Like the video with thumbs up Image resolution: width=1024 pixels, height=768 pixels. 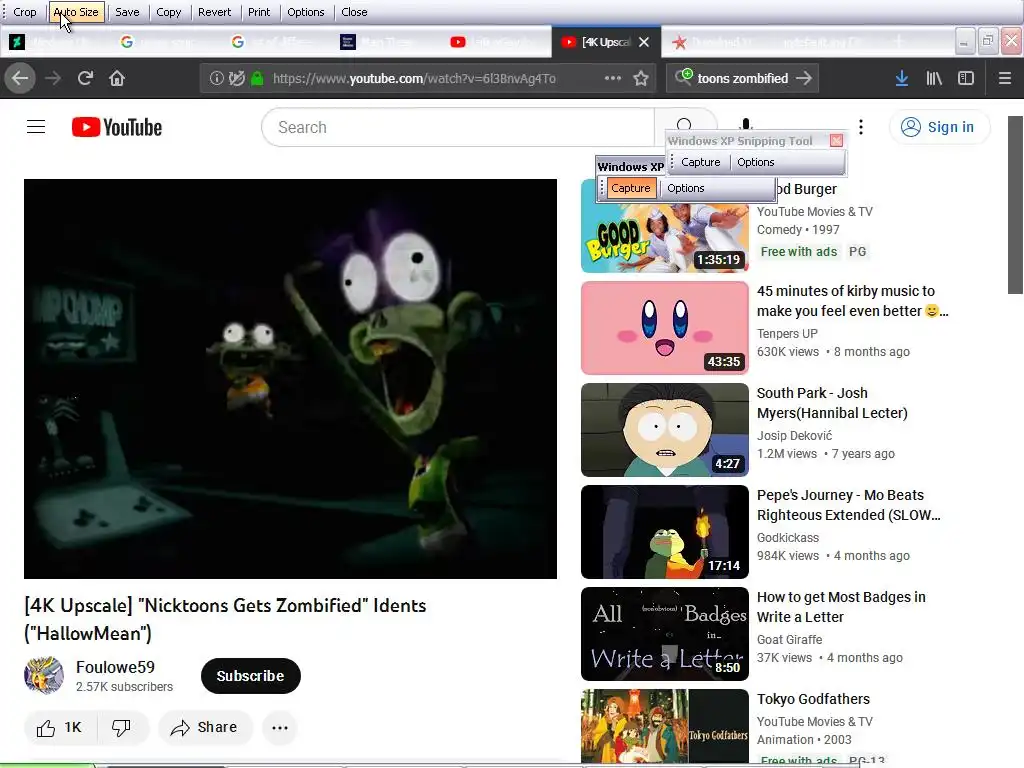pos(59,728)
